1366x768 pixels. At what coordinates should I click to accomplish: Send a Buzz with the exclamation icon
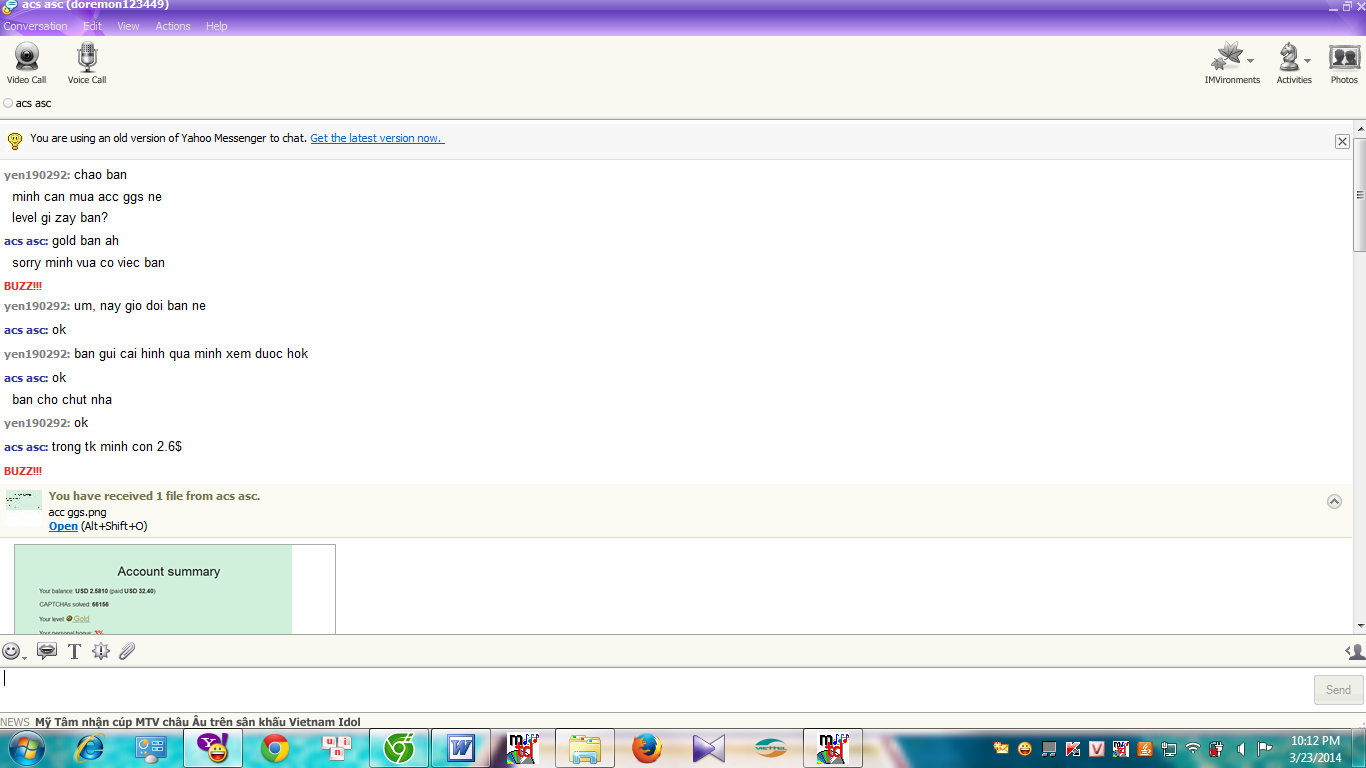(101, 651)
